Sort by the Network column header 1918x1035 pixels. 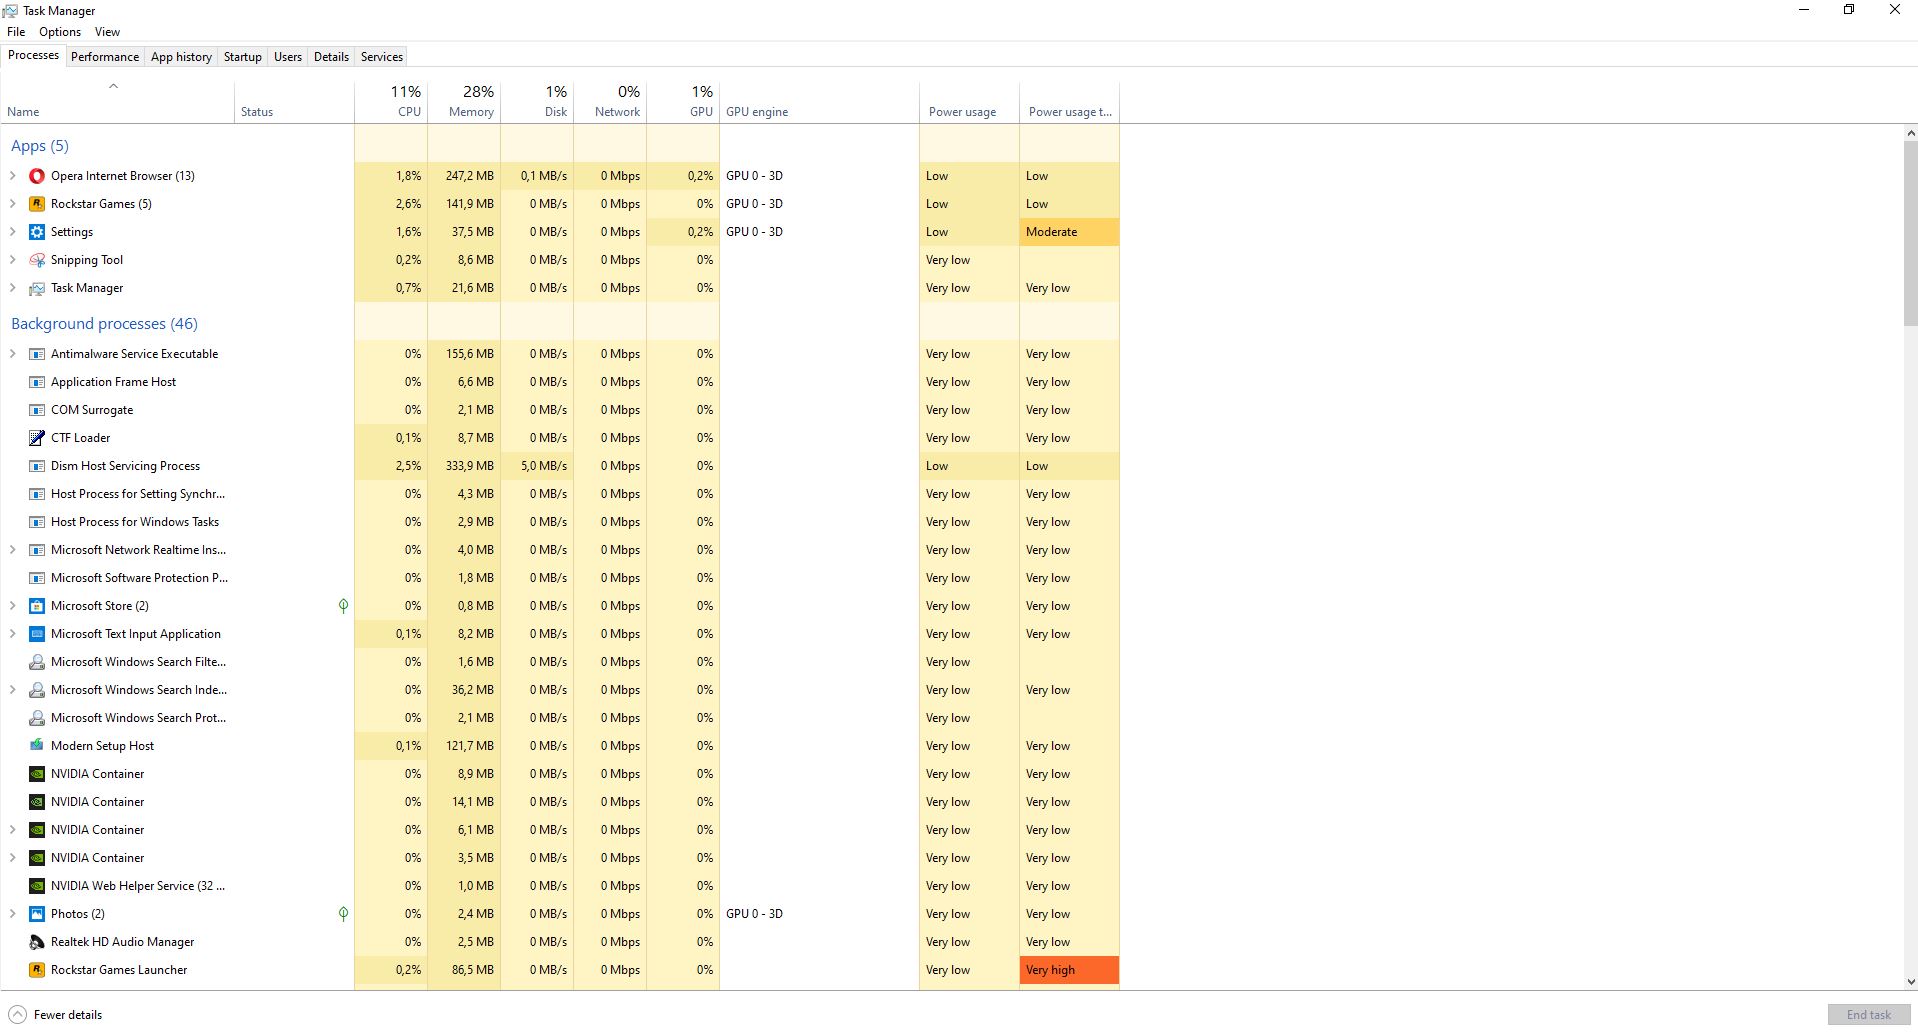point(610,102)
